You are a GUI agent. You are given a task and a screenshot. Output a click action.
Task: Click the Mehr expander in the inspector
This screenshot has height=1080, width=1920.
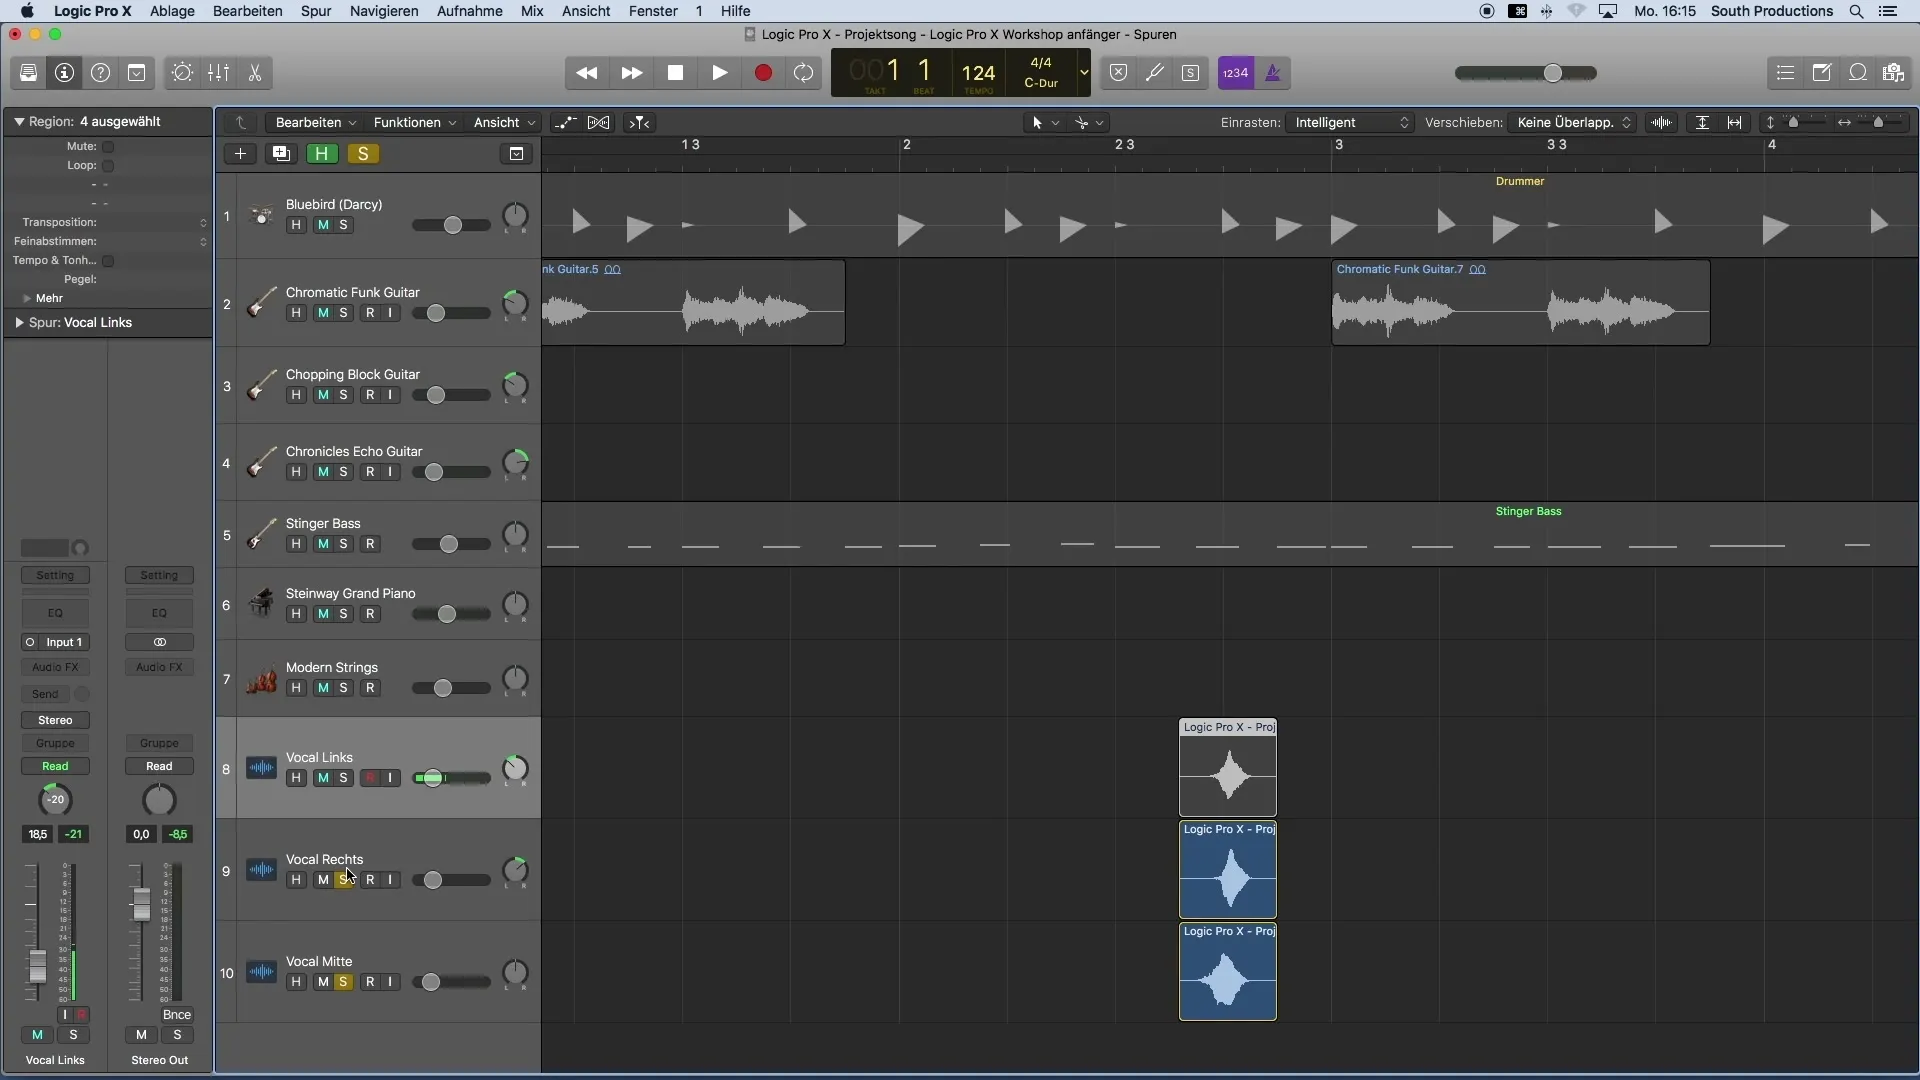point(28,297)
